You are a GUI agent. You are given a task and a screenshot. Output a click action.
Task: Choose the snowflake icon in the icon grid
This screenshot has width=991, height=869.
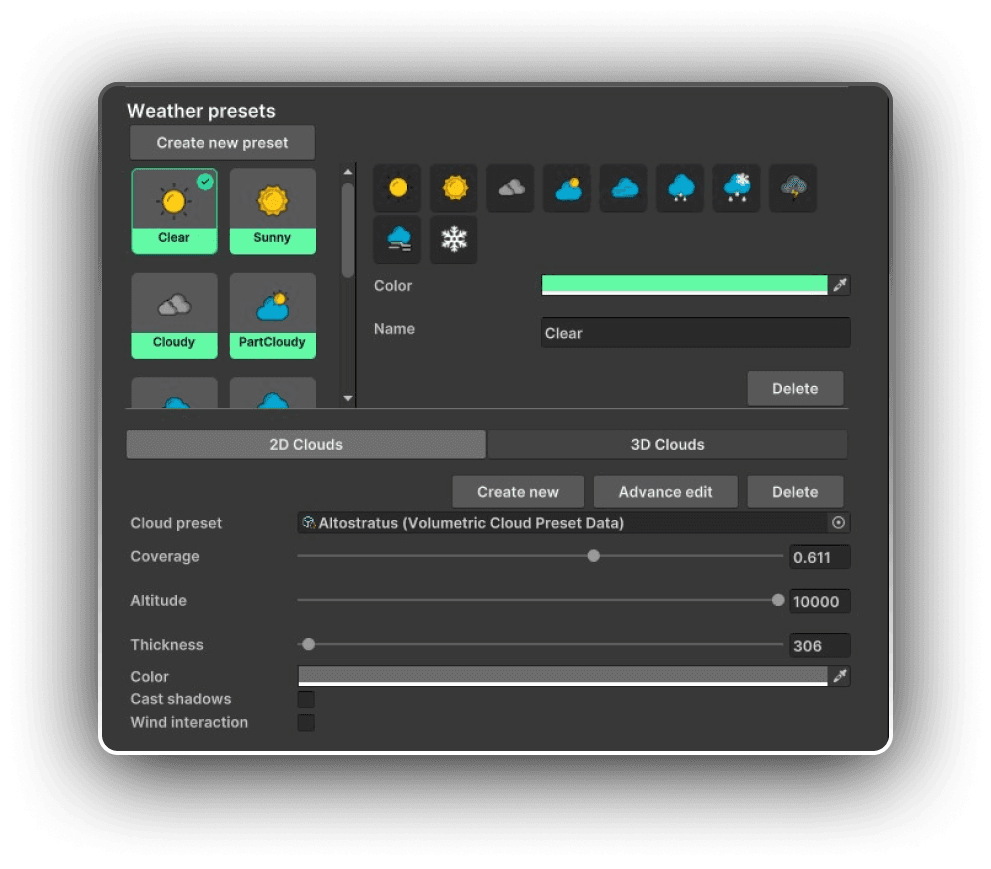454,240
